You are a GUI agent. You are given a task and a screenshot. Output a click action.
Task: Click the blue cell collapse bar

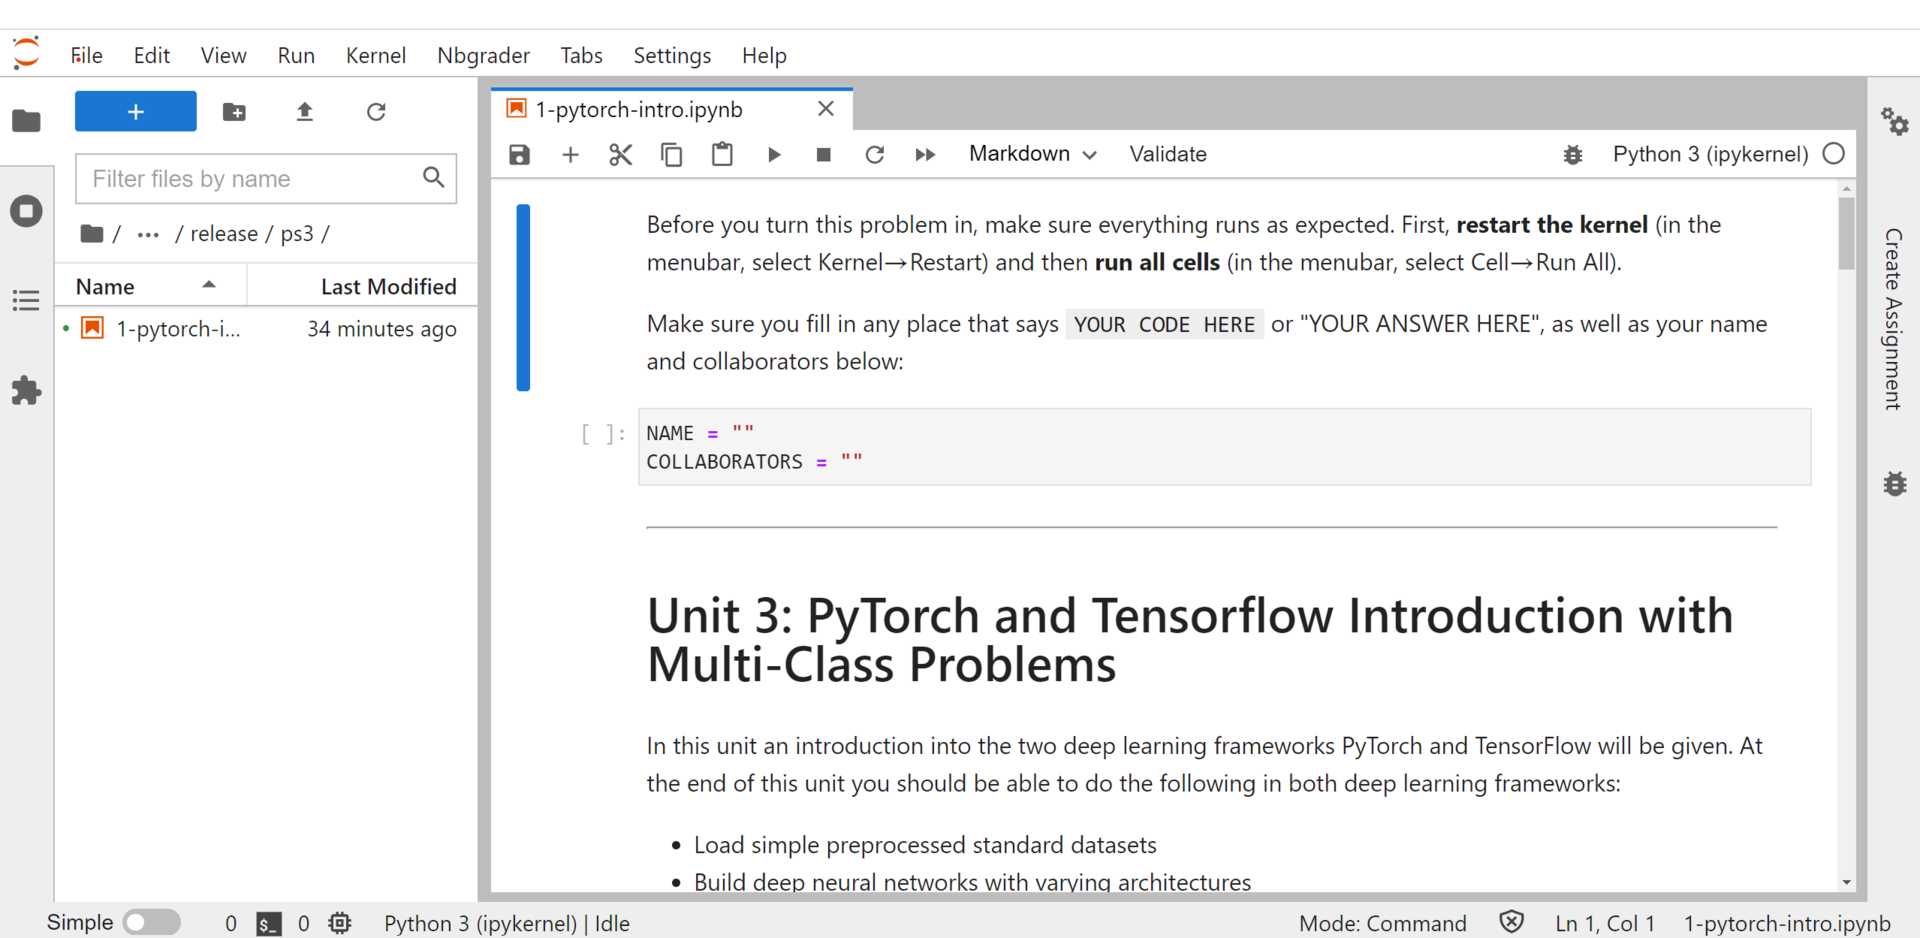coord(523,297)
